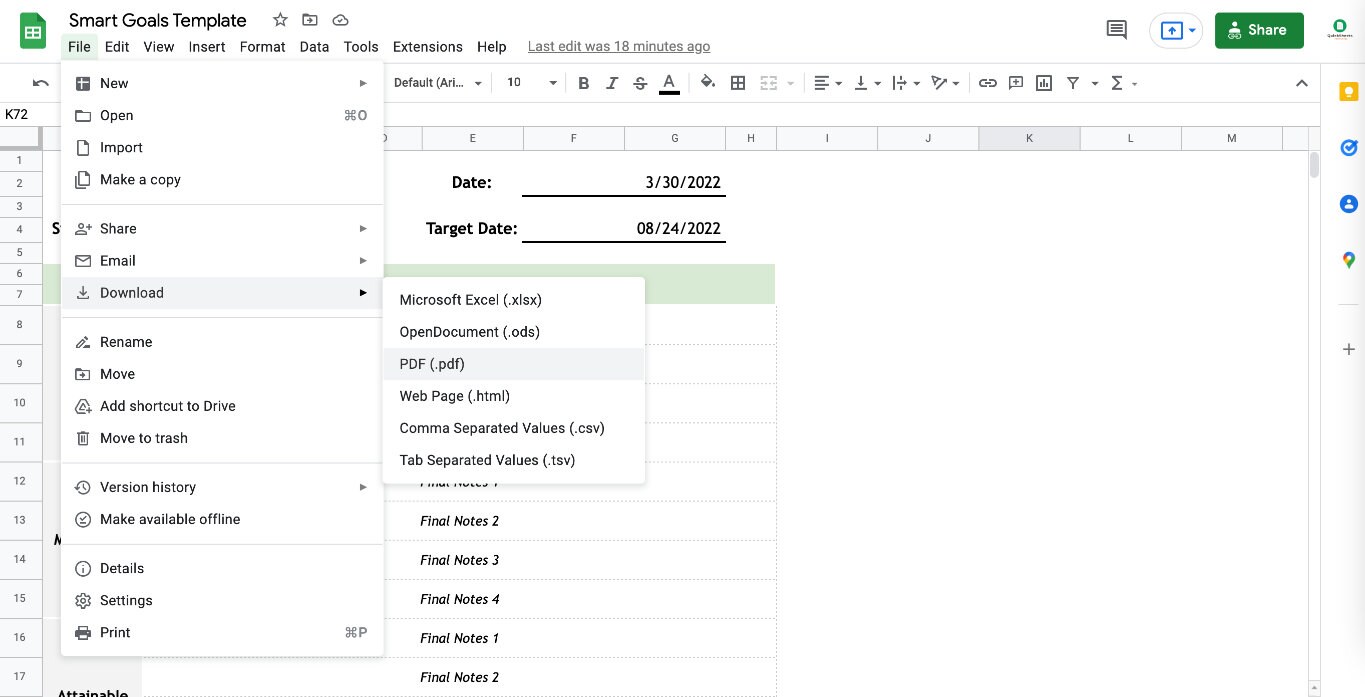Select the strikethrough formatting icon
This screenshot has width=1365, height=697.
tap(640, 82)
